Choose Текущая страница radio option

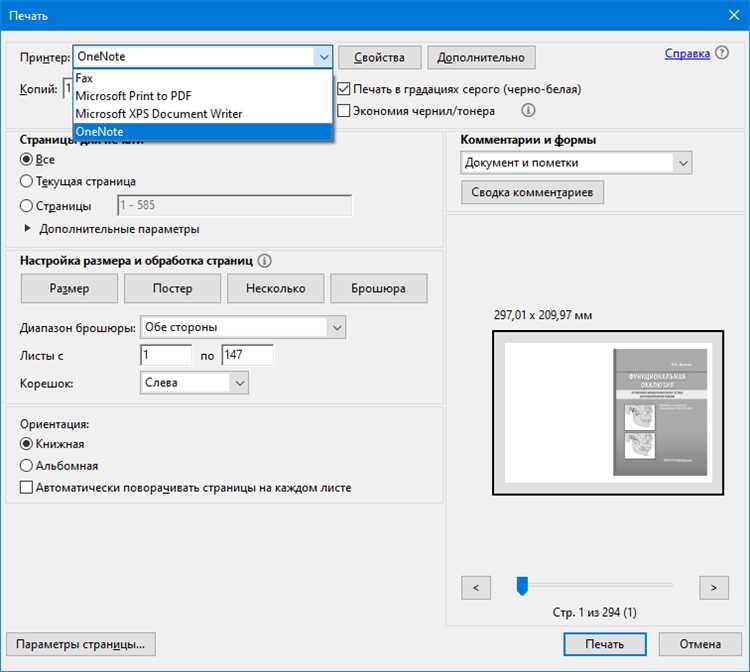[x=26, y=181]
